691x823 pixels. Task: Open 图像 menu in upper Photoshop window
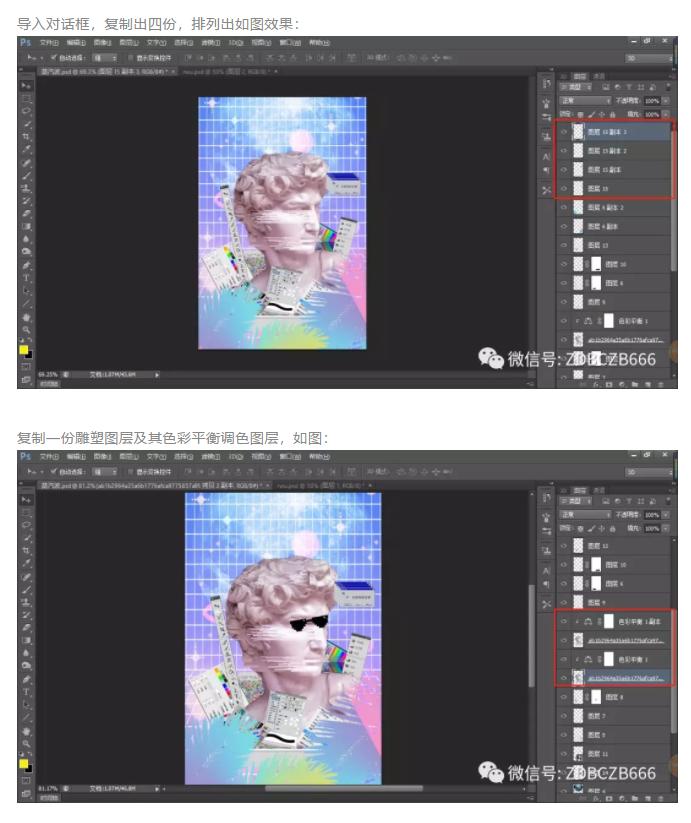click(102, 43)
